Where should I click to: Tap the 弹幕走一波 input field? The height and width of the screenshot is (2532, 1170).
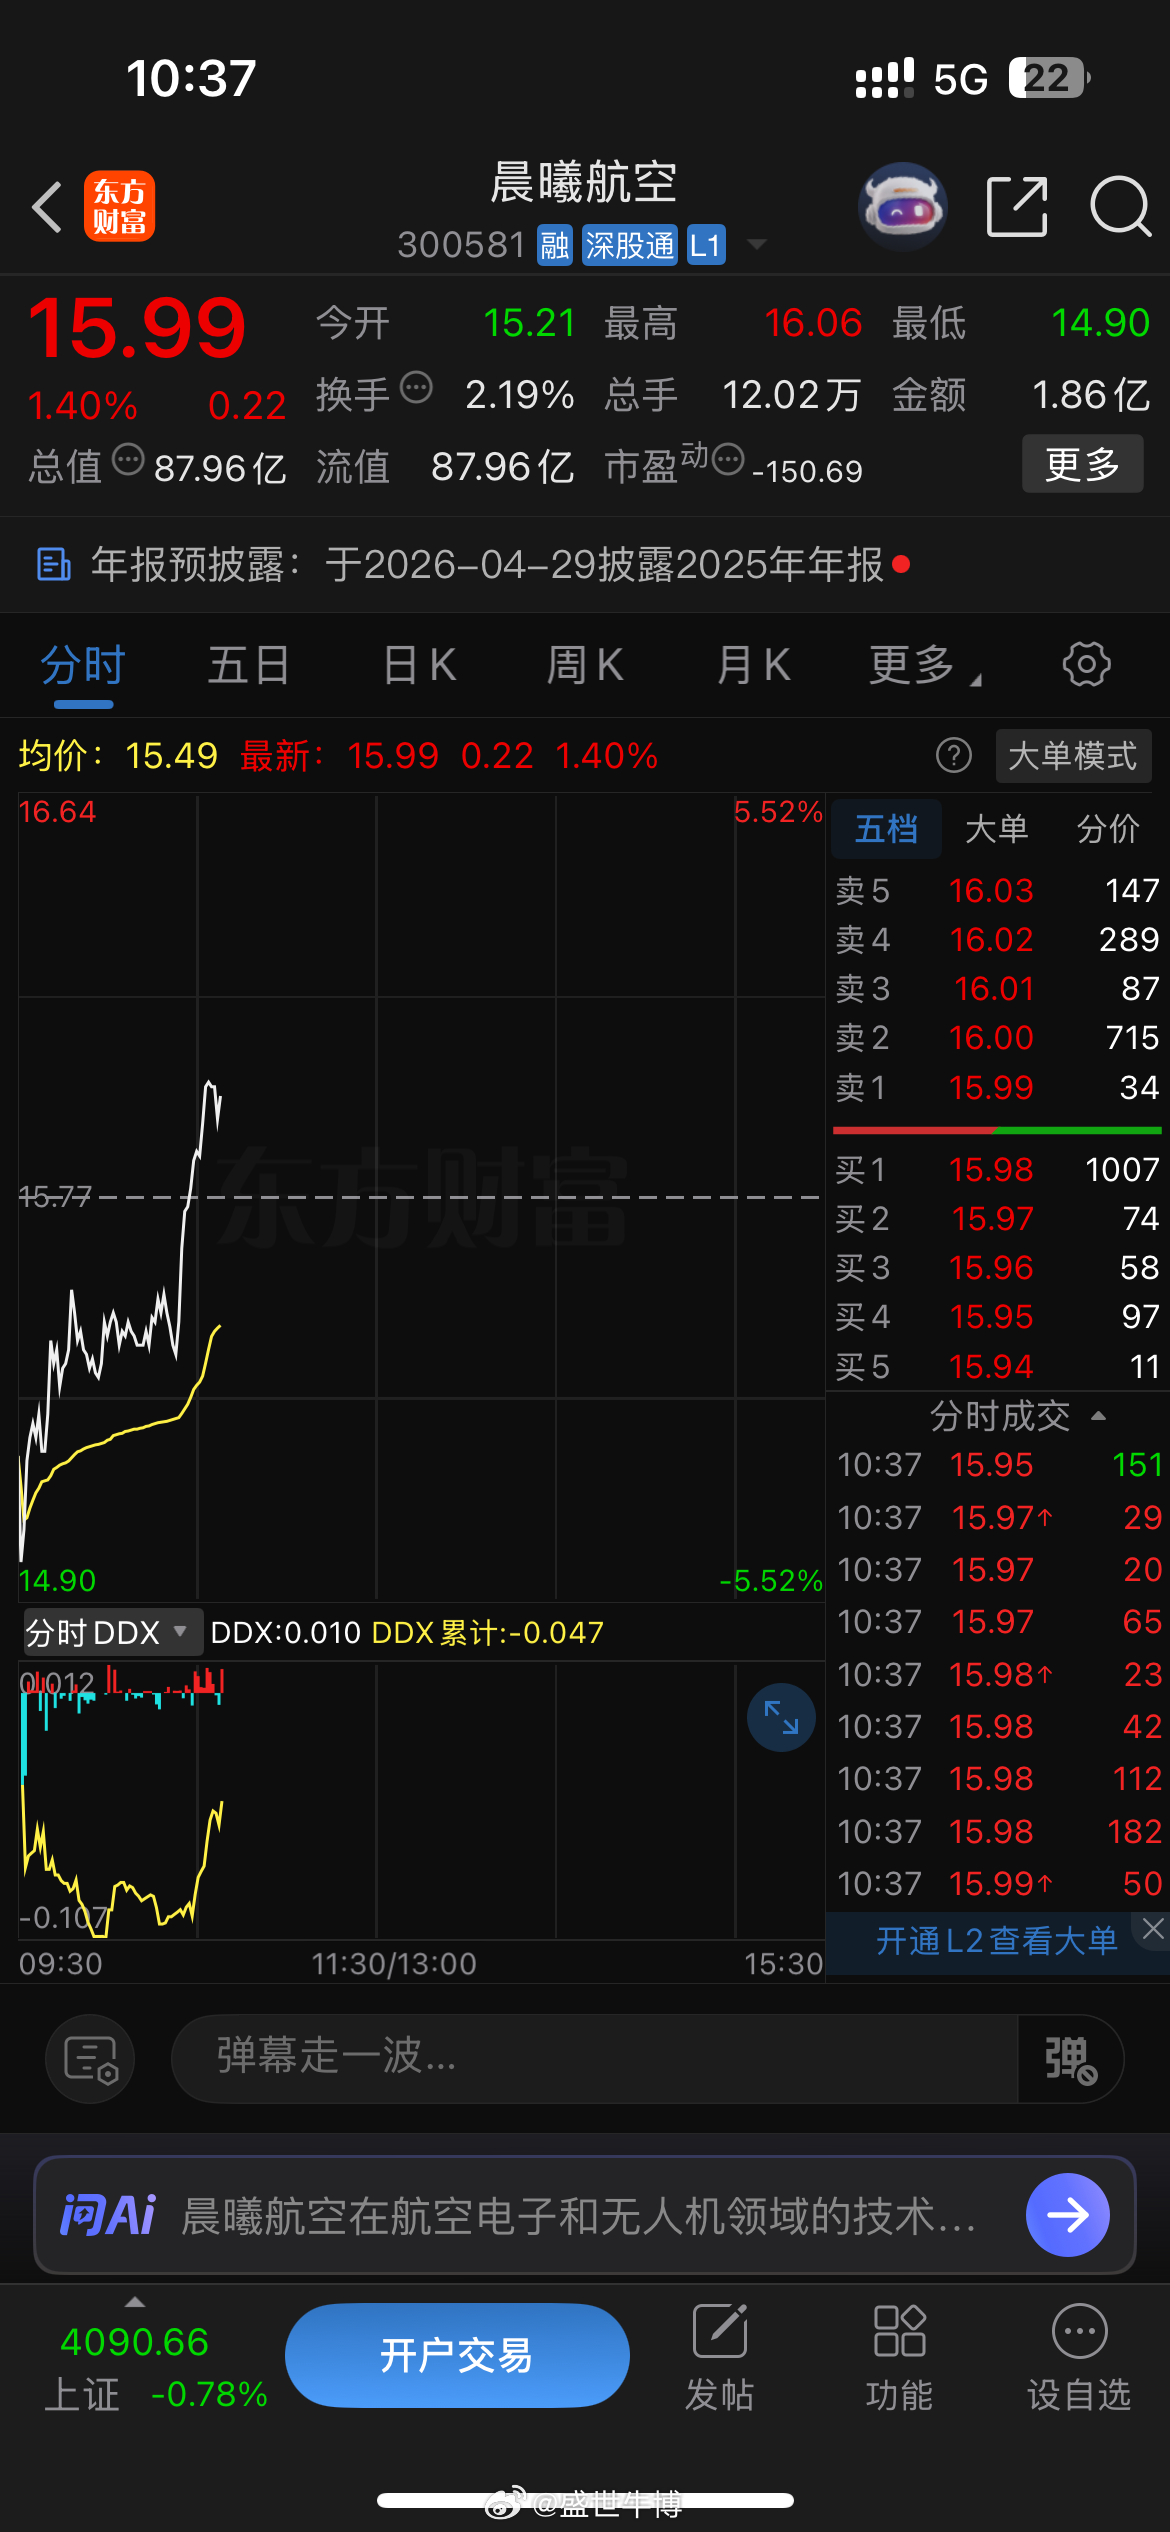click(595, 2060)
